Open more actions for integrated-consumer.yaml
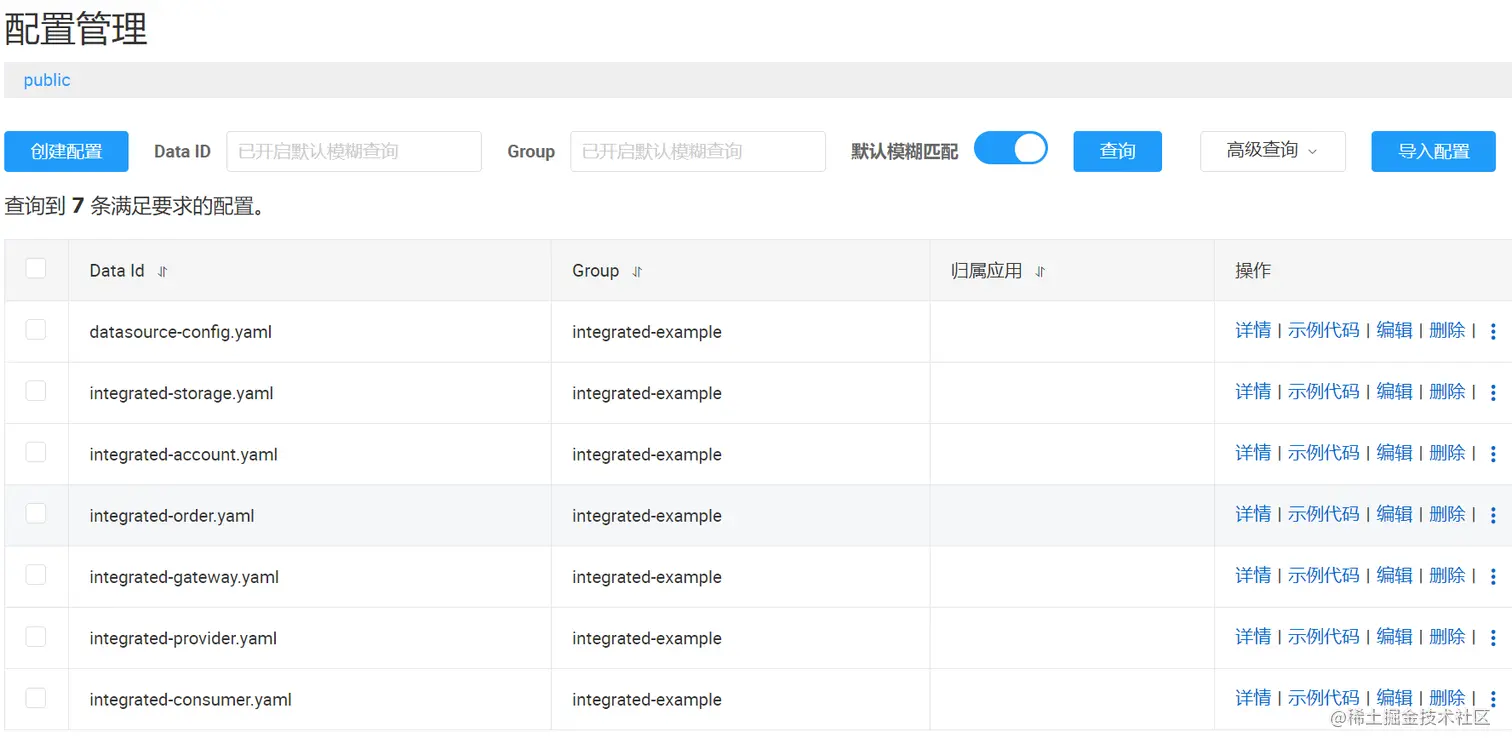 [1493, 699]
